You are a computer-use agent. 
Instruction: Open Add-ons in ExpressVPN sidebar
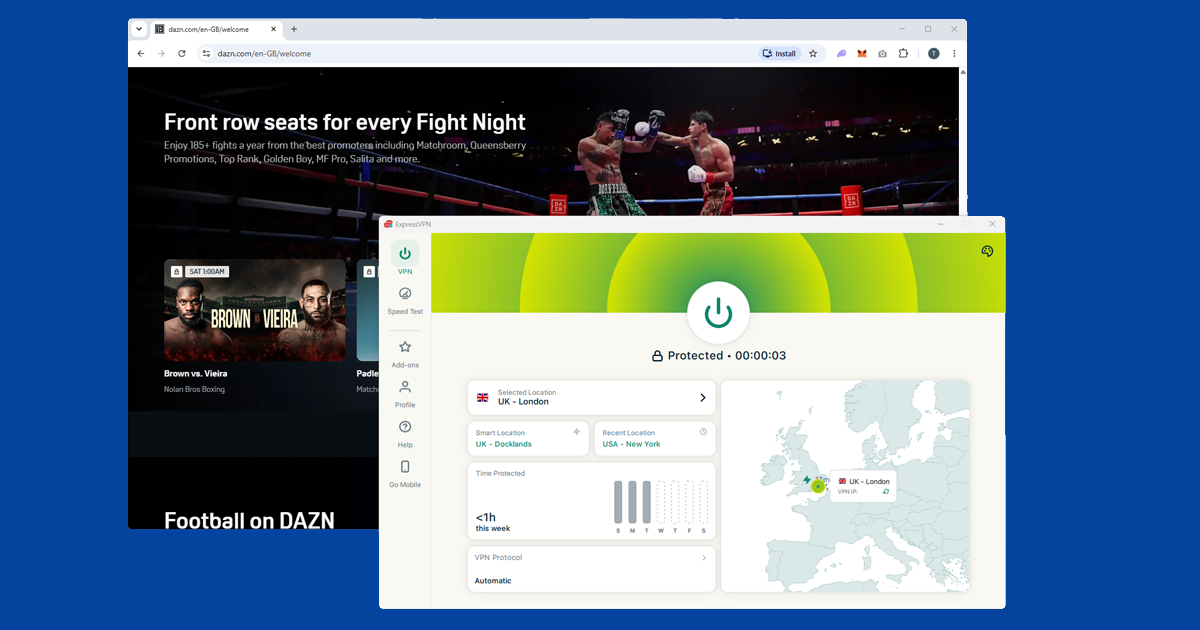[x=405, y=354]
